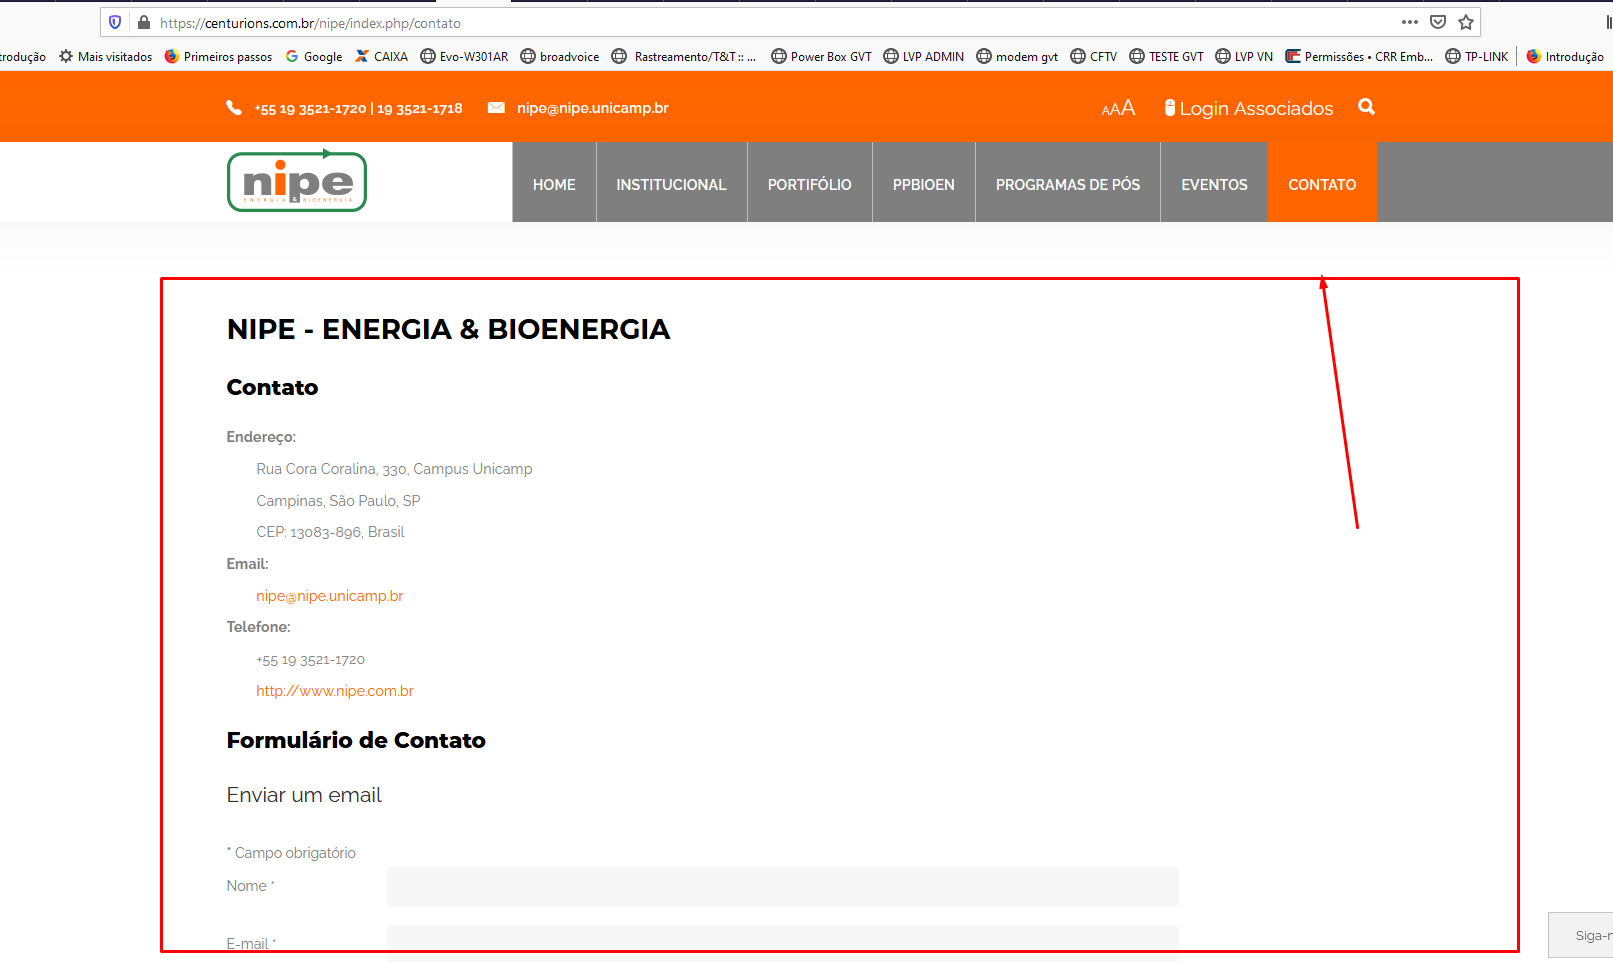Open http://www.nipe.com.br link
Screen dimensions: 1613x962
[x=335, y=691]
